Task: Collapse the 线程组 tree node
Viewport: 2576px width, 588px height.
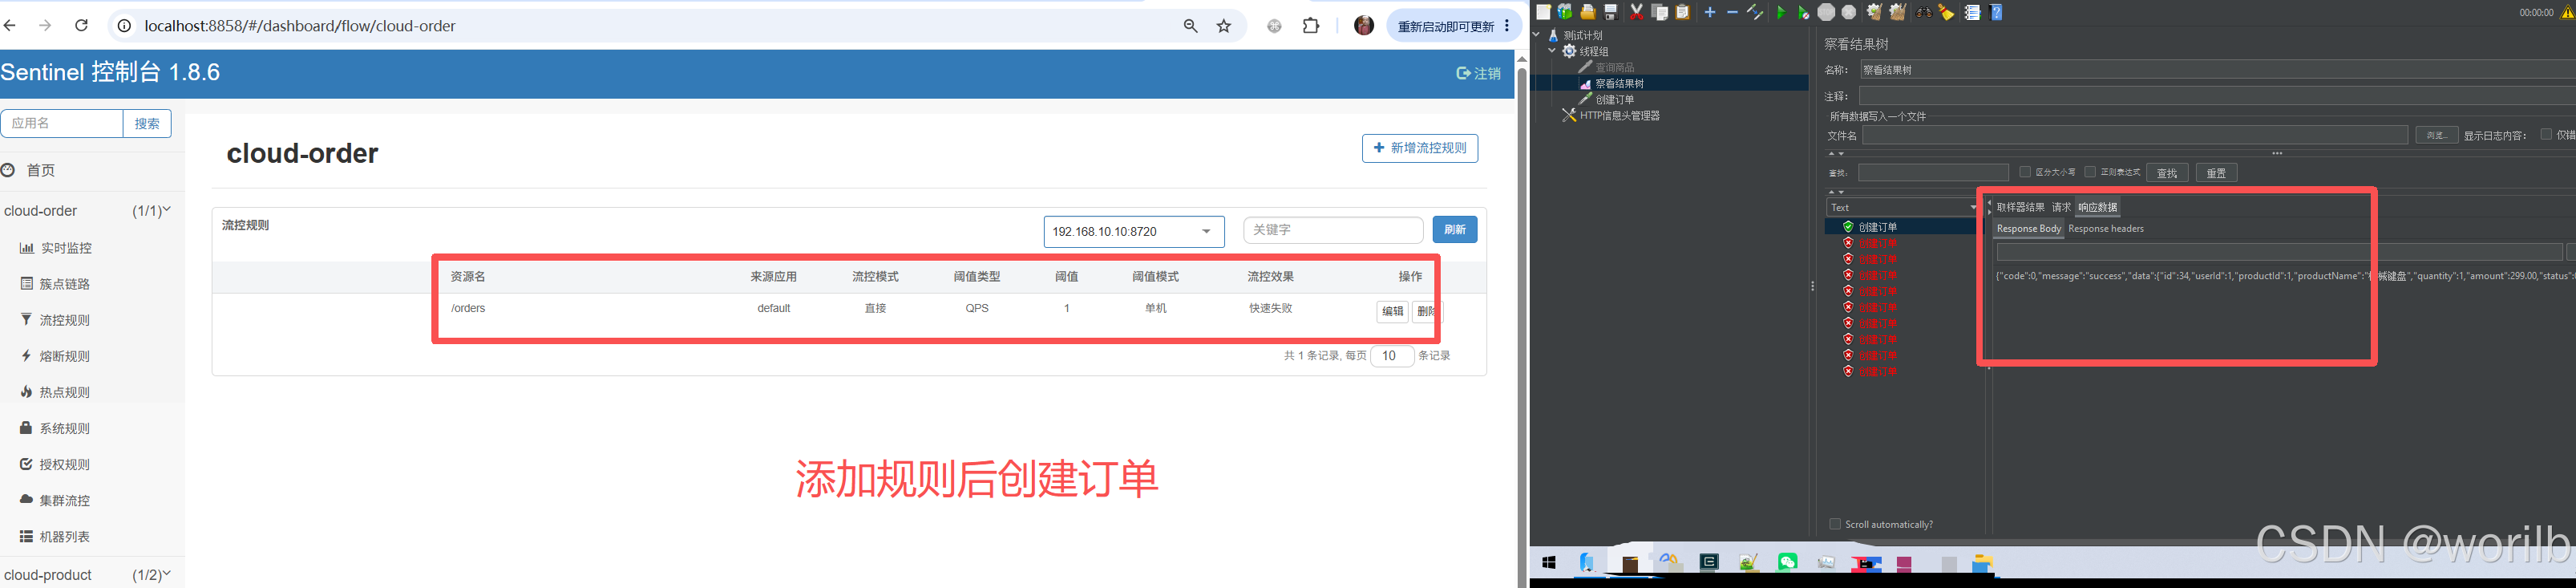Action: 1552,51
